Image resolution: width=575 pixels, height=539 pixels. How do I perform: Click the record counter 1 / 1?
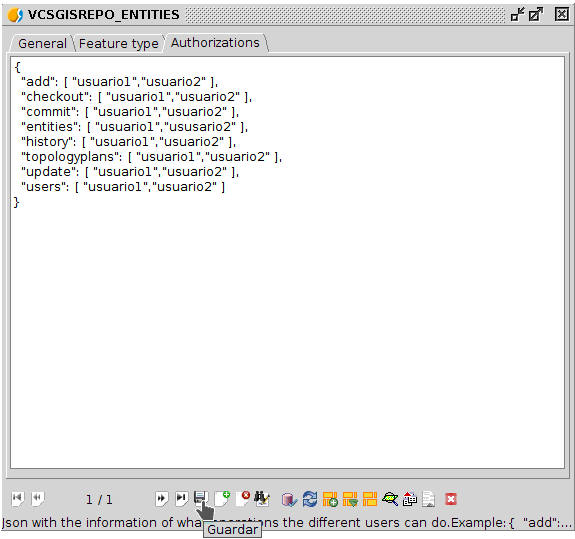click(99, 499)
